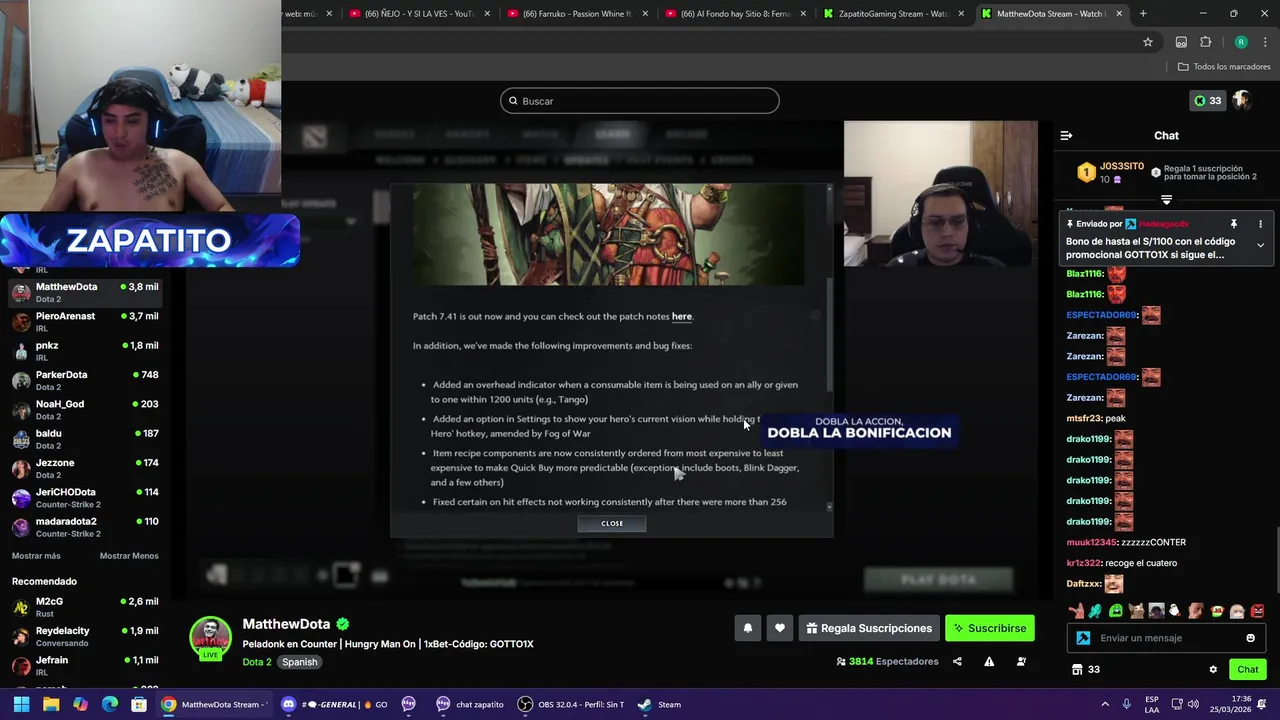Screen dimensions: 1280x720
Task: Click the Windows Start button
Action: click(x=21, y=704)
